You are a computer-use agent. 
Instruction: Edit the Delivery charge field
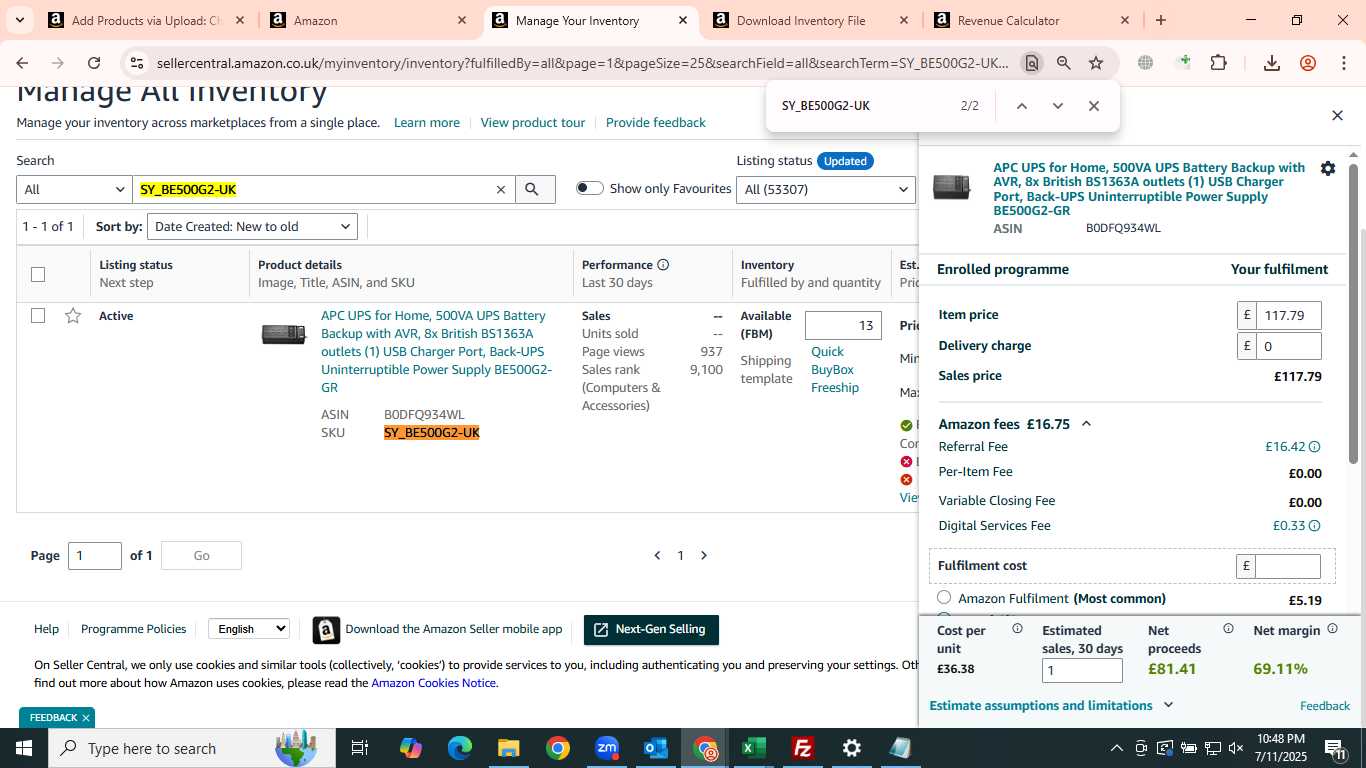[1288, 346]
